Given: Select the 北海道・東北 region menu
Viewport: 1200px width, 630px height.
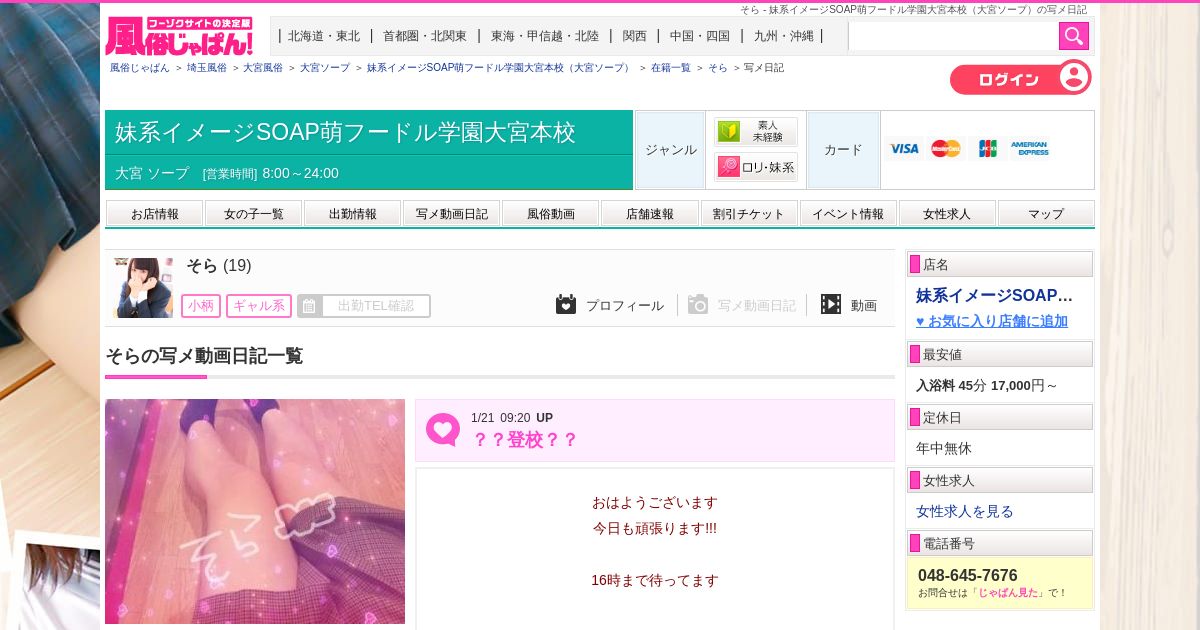Looking at the screenshot, I should 324,36.
